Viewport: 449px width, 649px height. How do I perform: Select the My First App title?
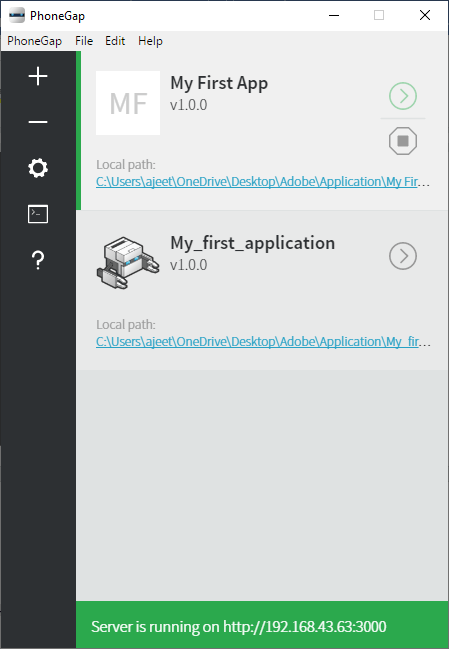(219, 83)
